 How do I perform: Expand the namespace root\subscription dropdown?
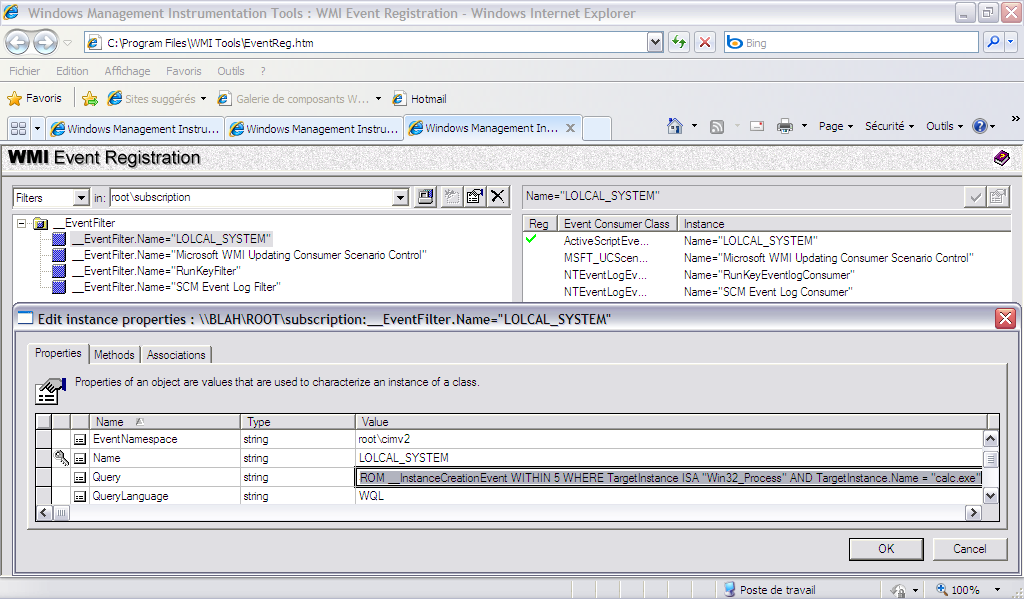[x=400, y=198]
